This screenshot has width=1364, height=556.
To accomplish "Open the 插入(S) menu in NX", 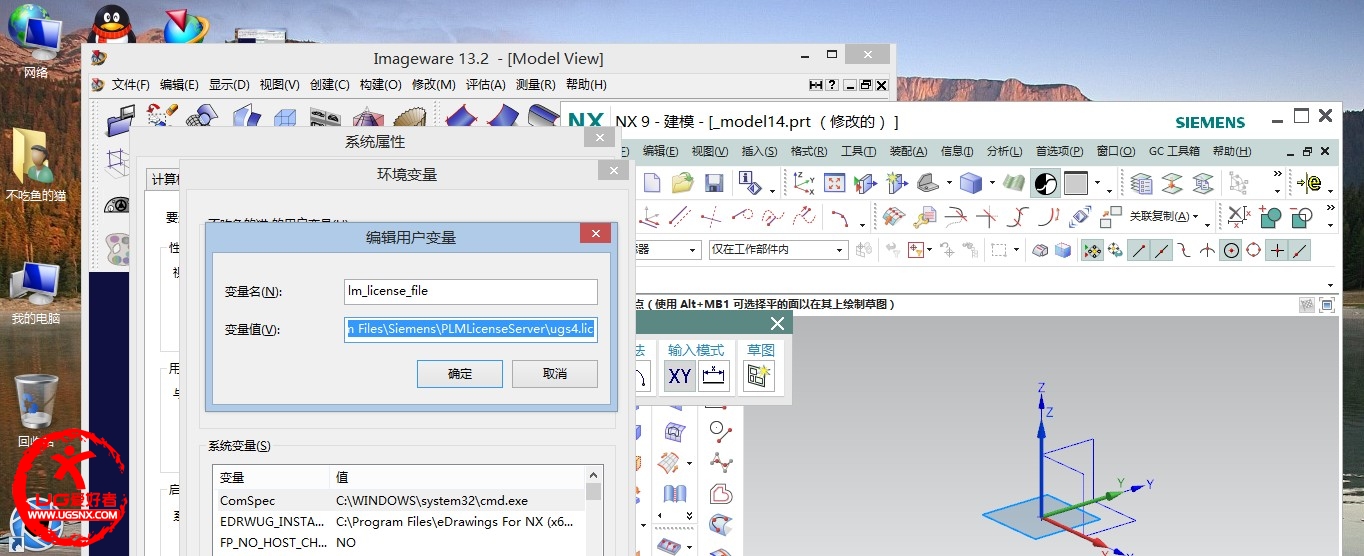I will click(x=759, y=152).
